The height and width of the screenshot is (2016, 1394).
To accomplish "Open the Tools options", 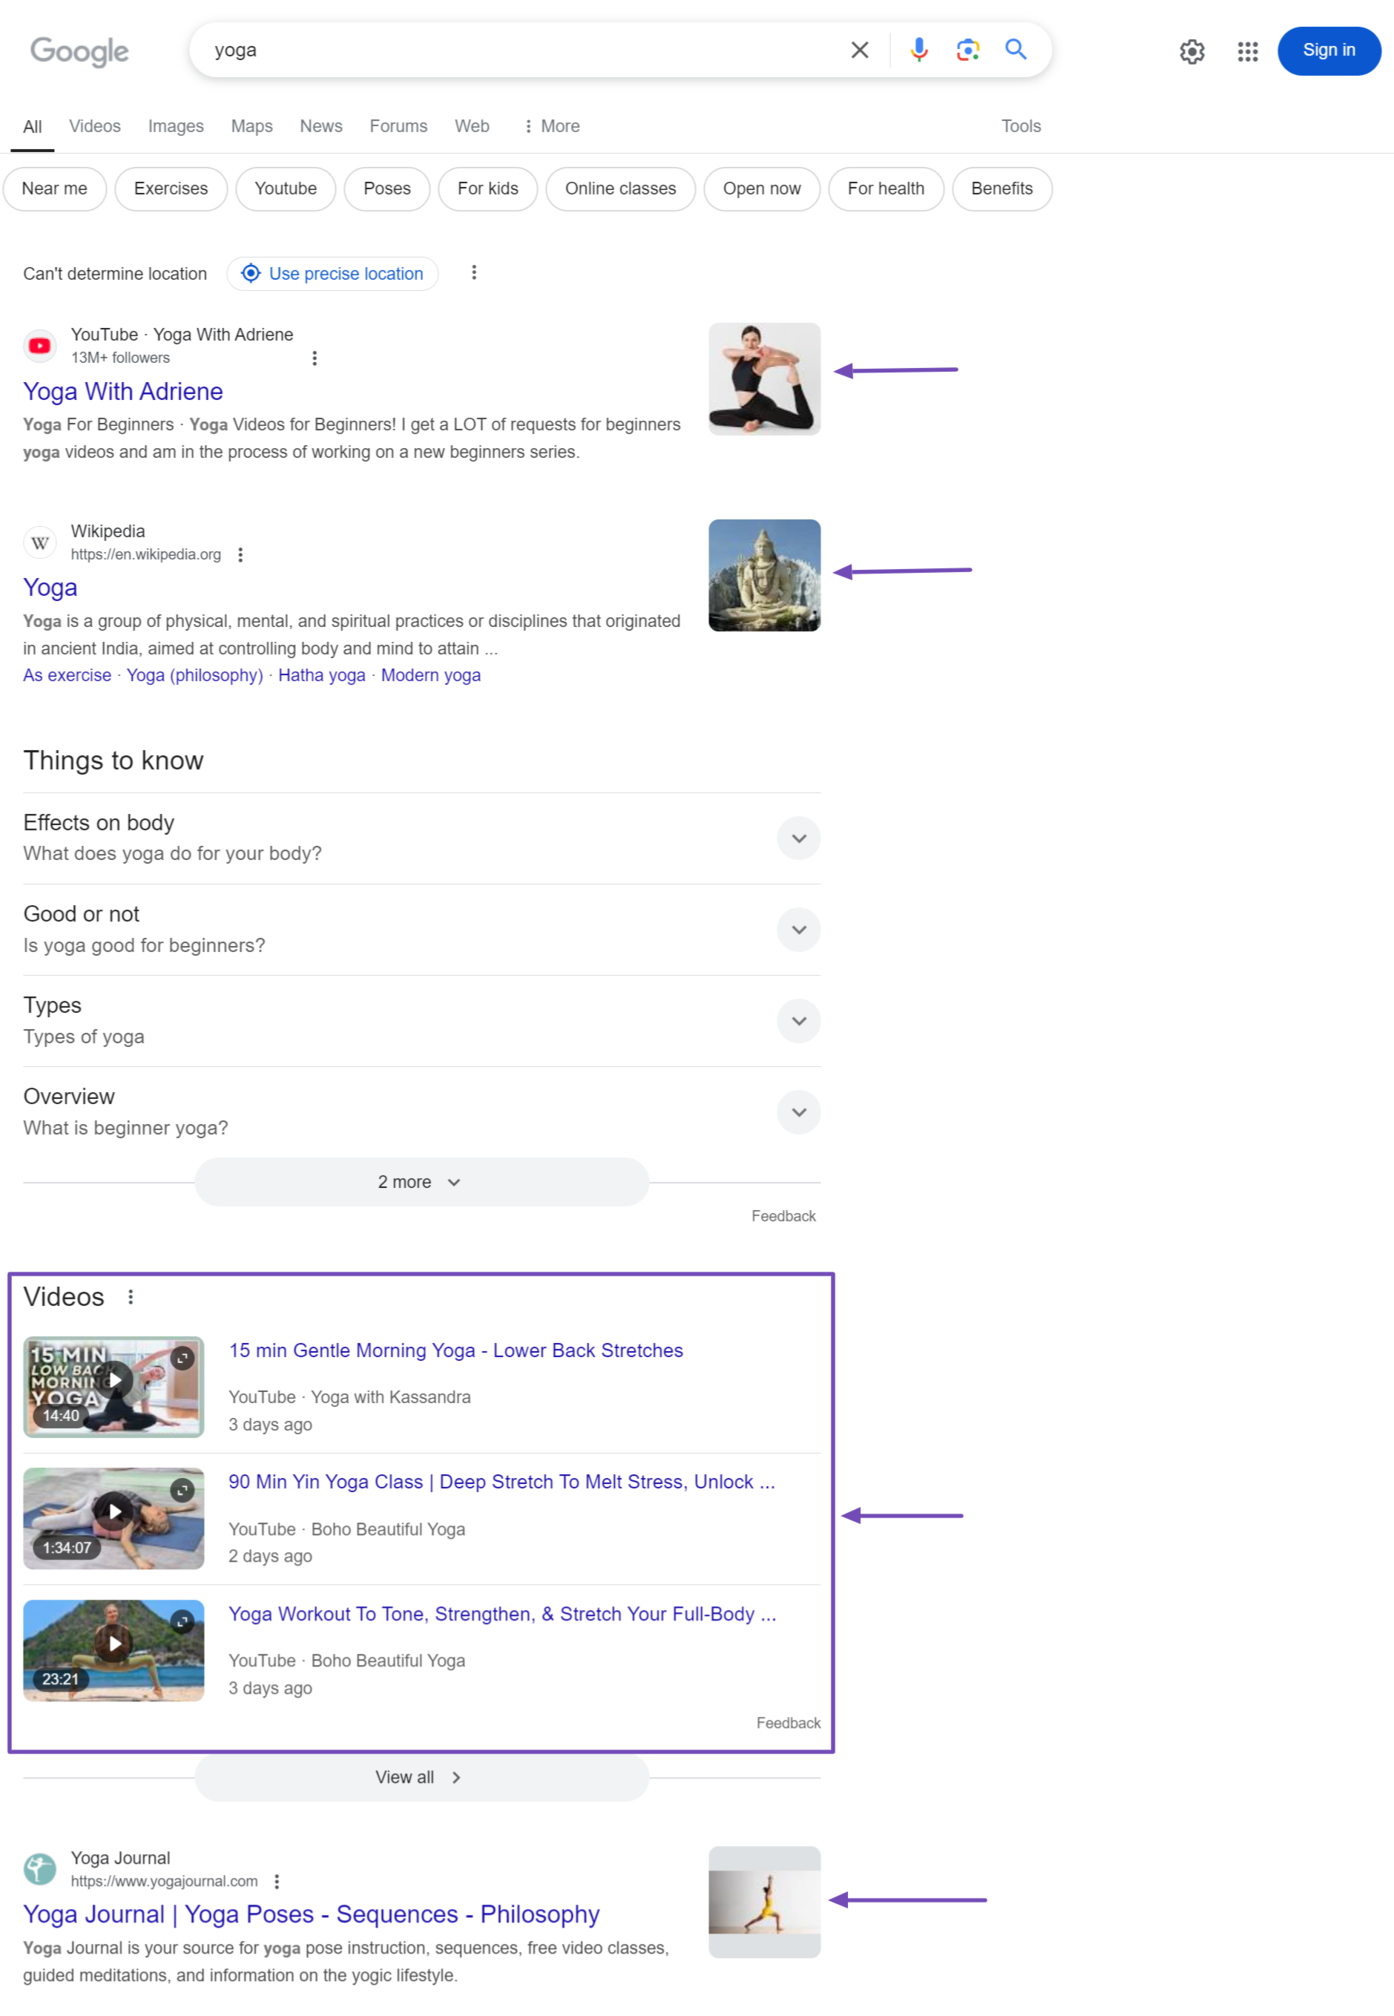I will point(1021,126).
